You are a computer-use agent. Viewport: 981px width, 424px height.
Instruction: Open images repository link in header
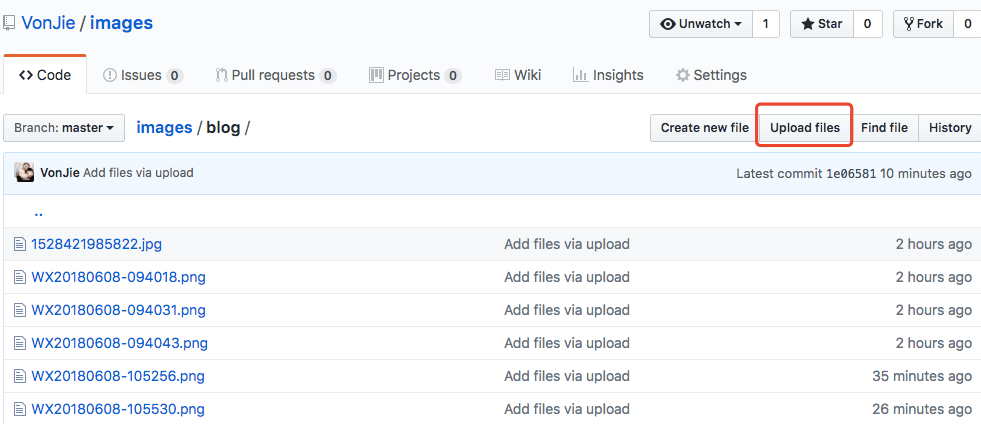click(121, 23)
